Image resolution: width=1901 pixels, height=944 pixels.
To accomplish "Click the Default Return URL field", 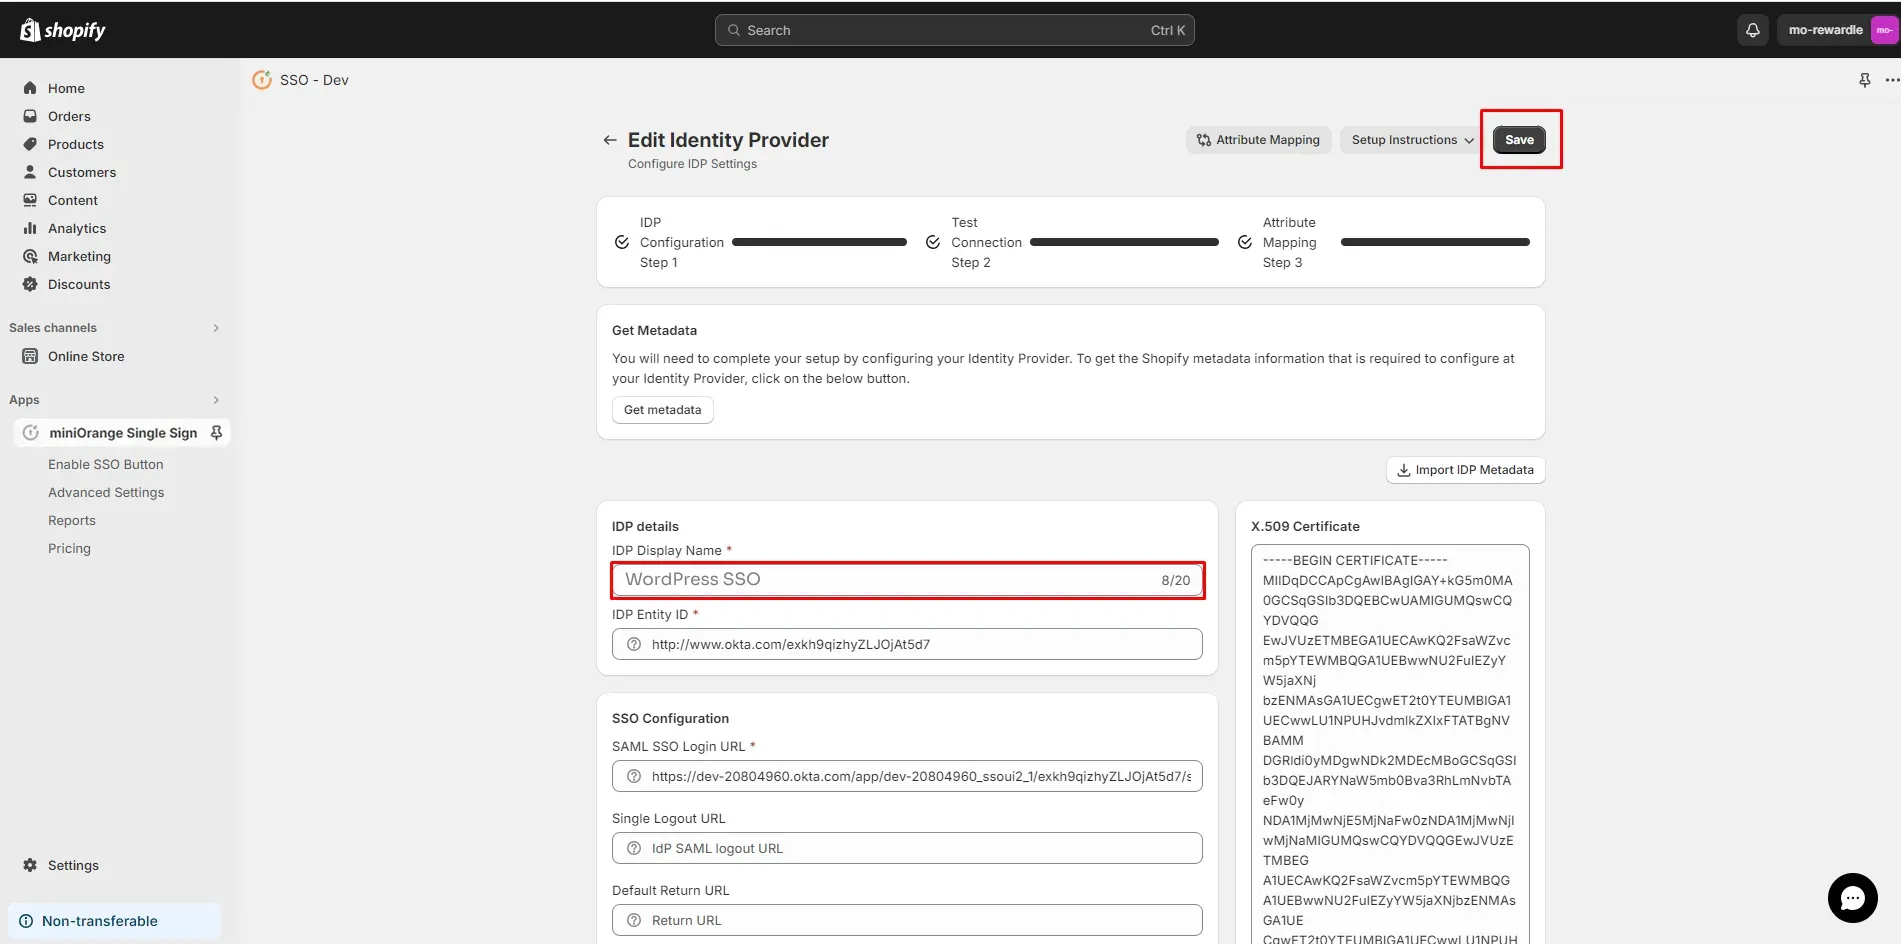I will pyautogui.click(x=907, y=920).
